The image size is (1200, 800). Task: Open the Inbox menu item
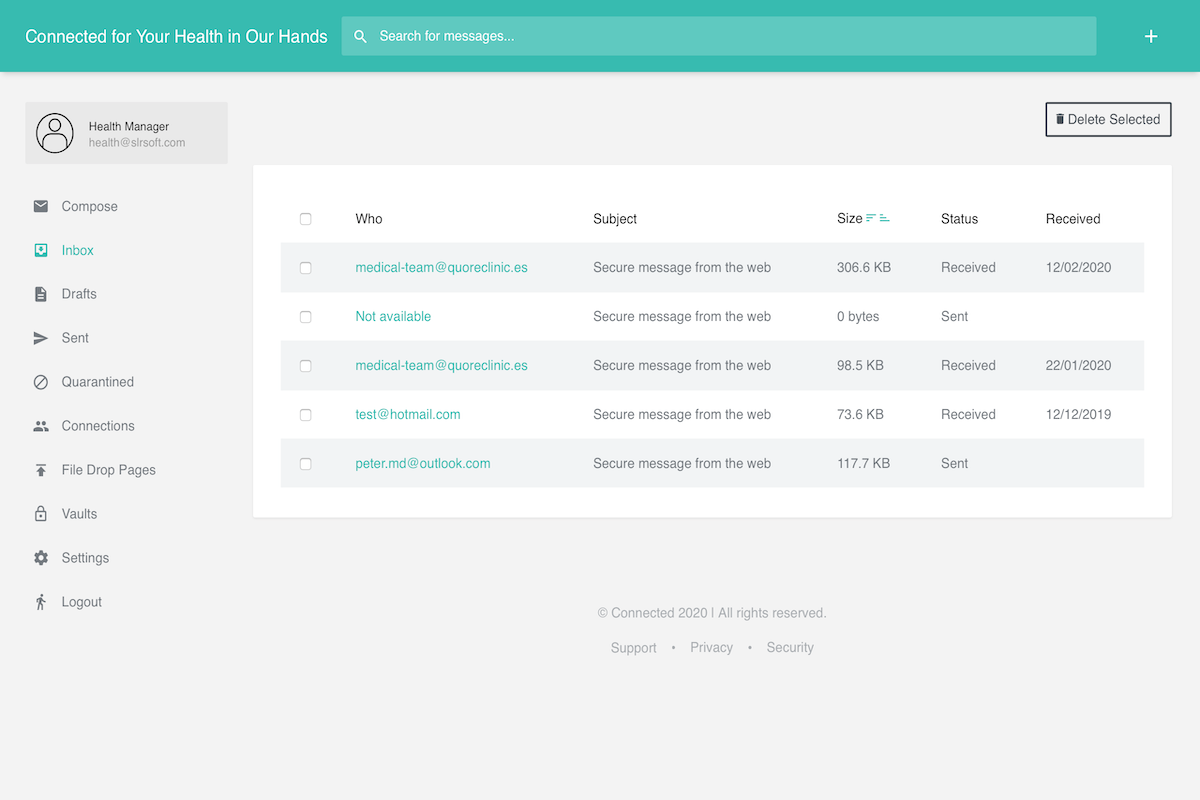77,250
